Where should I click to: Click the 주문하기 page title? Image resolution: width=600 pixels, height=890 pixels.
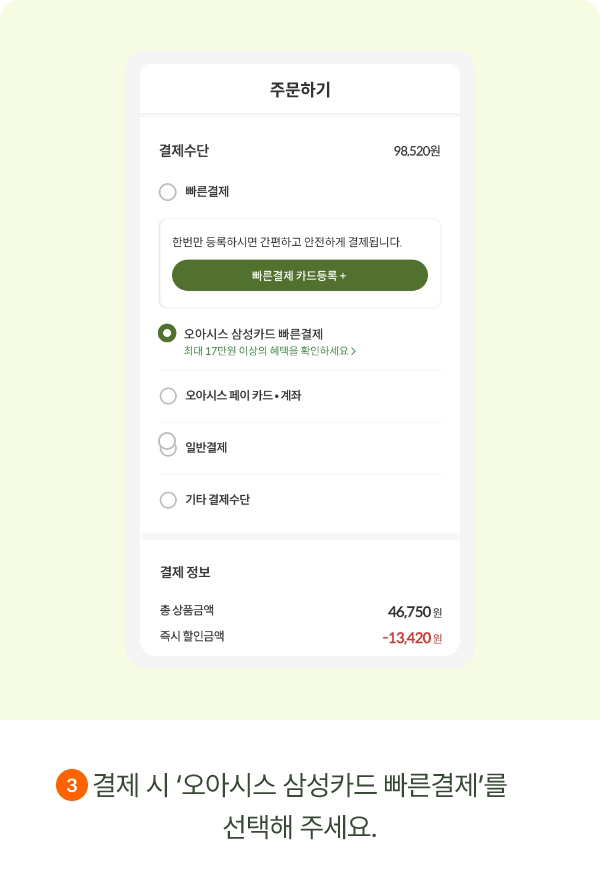[300, 90]
